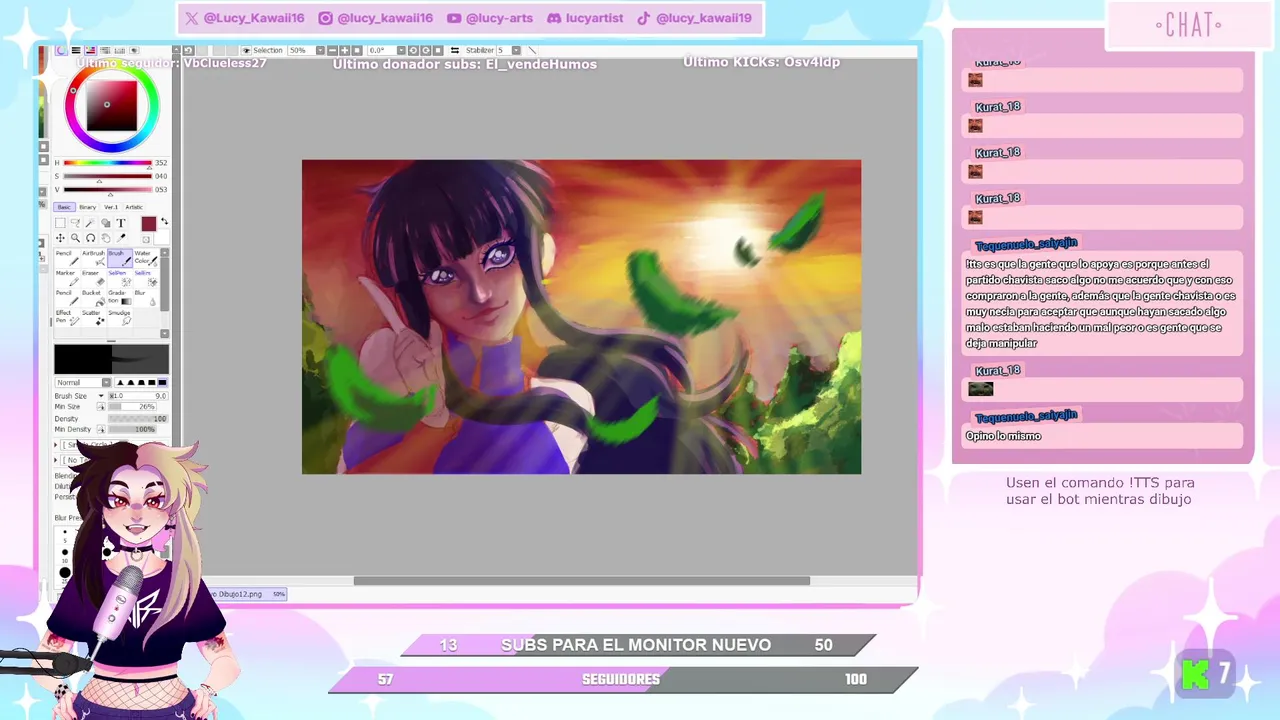The height and width of the screenshot is (720, 1280).
Task: Click the zoom in plus button
Action: point(344,50)
